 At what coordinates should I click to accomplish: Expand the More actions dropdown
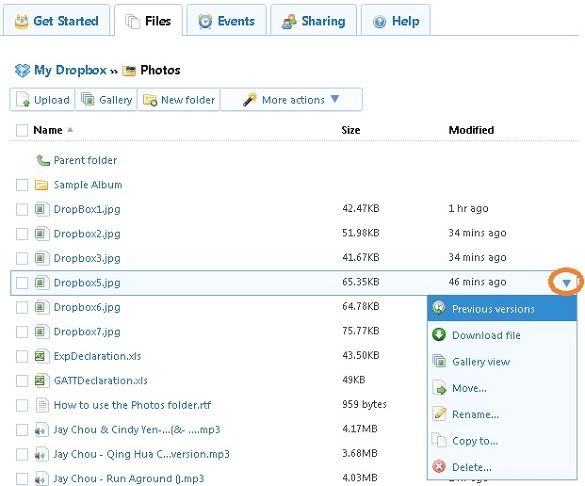(291, 100)
